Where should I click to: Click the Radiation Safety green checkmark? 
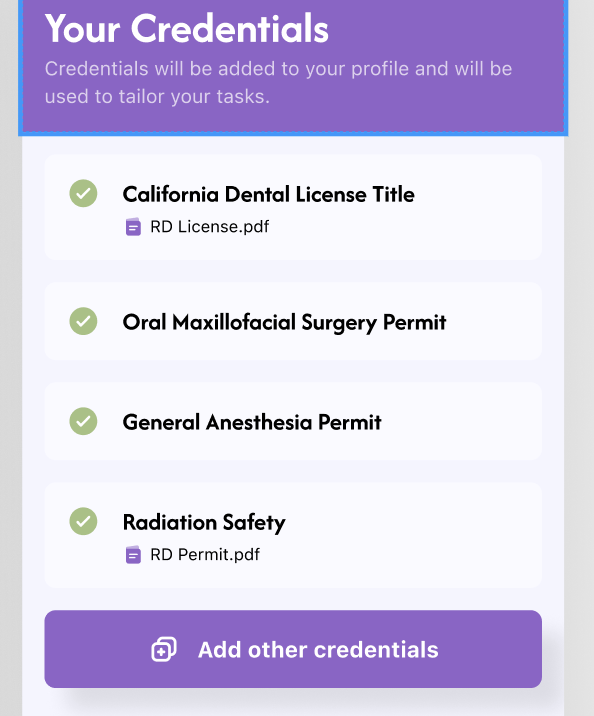pos(83,521)
